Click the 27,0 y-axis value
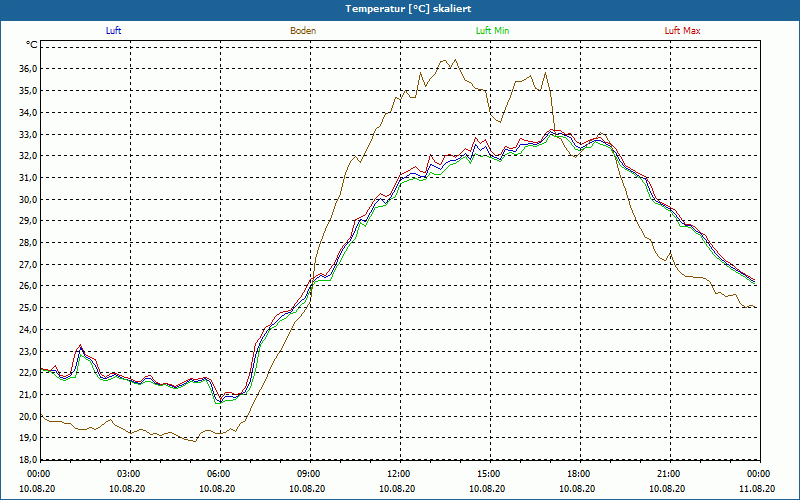The image size is (800, 500). pyautogui.click(x=28, y=265)
